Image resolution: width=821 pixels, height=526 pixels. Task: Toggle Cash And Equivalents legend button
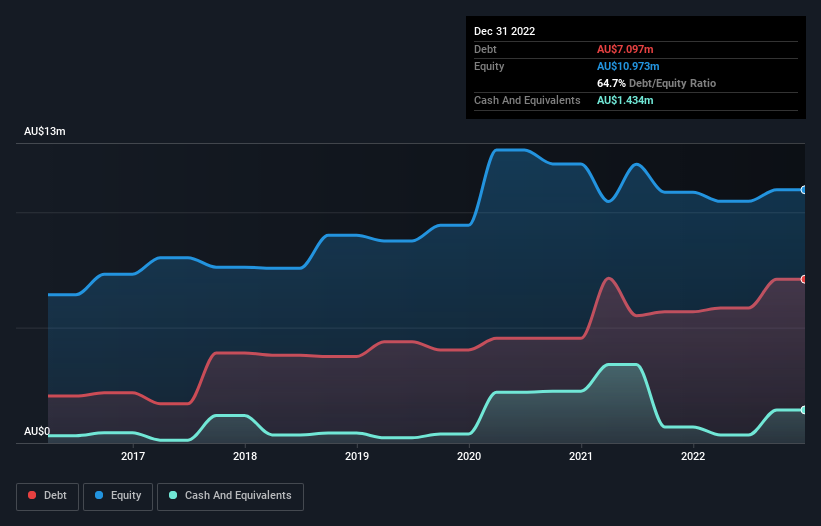click(x=230, y=497)
